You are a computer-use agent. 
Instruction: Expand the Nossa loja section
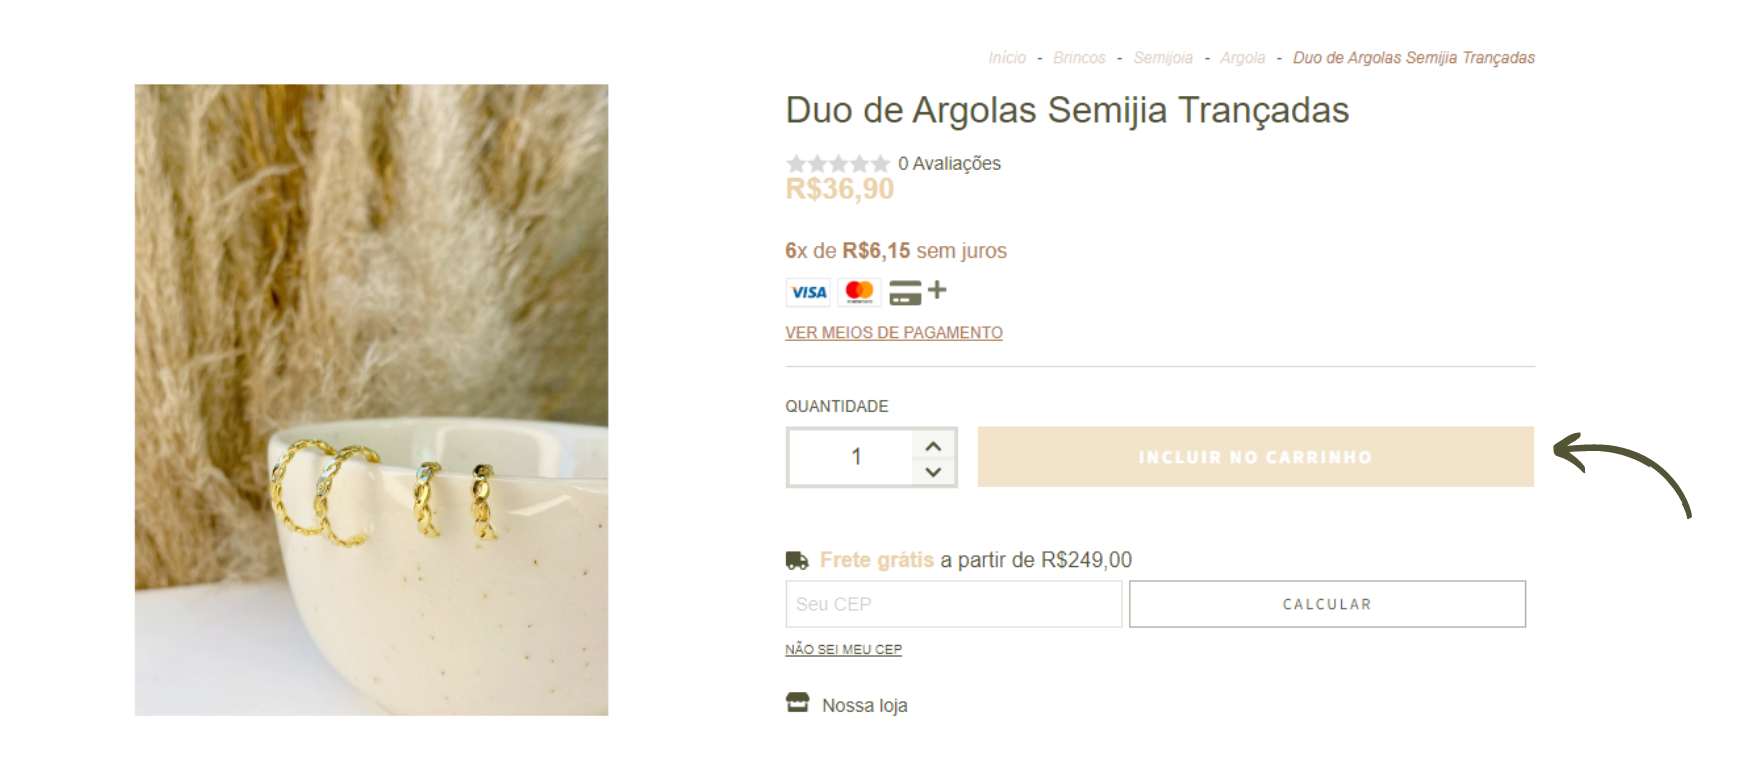click(1160, 704)
